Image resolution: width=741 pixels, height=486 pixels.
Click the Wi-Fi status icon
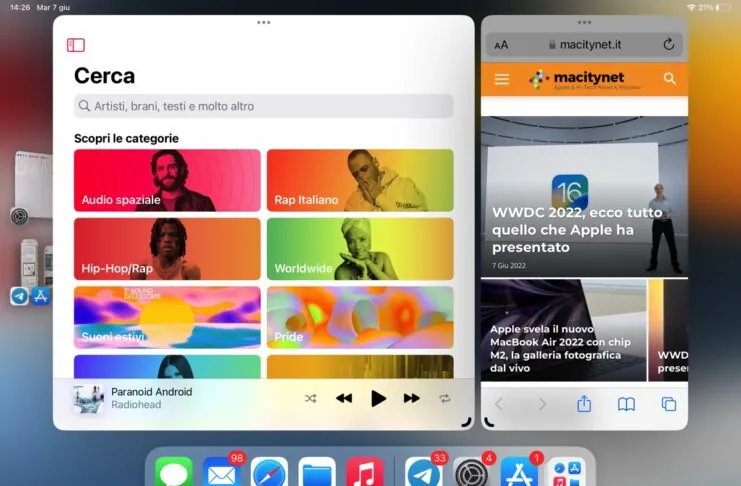[691, 7]
